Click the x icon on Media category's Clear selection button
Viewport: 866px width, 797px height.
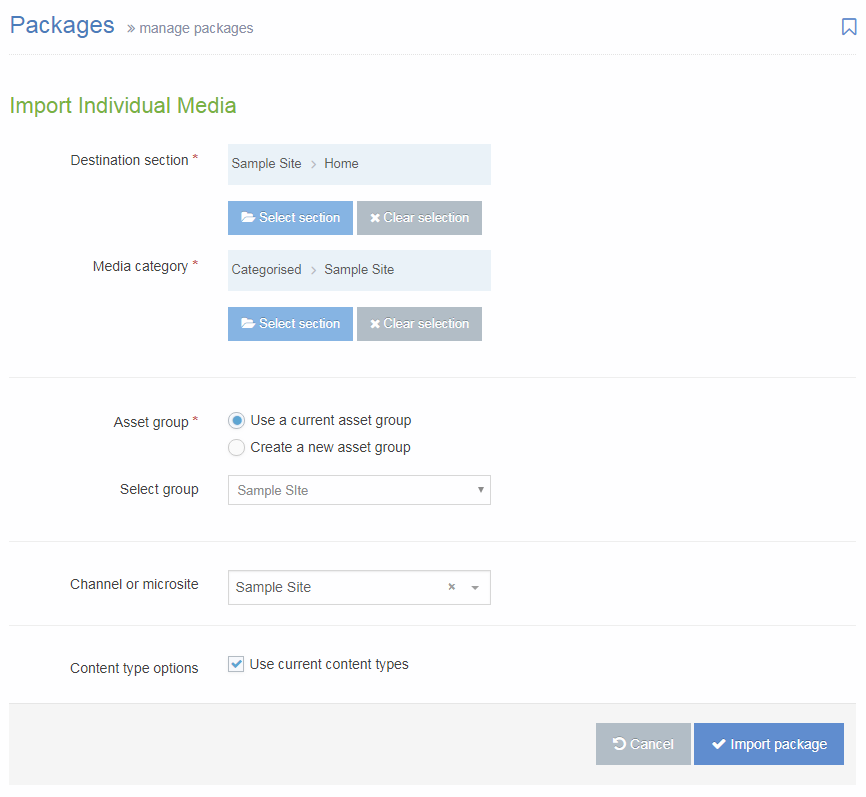pos(376,323)
